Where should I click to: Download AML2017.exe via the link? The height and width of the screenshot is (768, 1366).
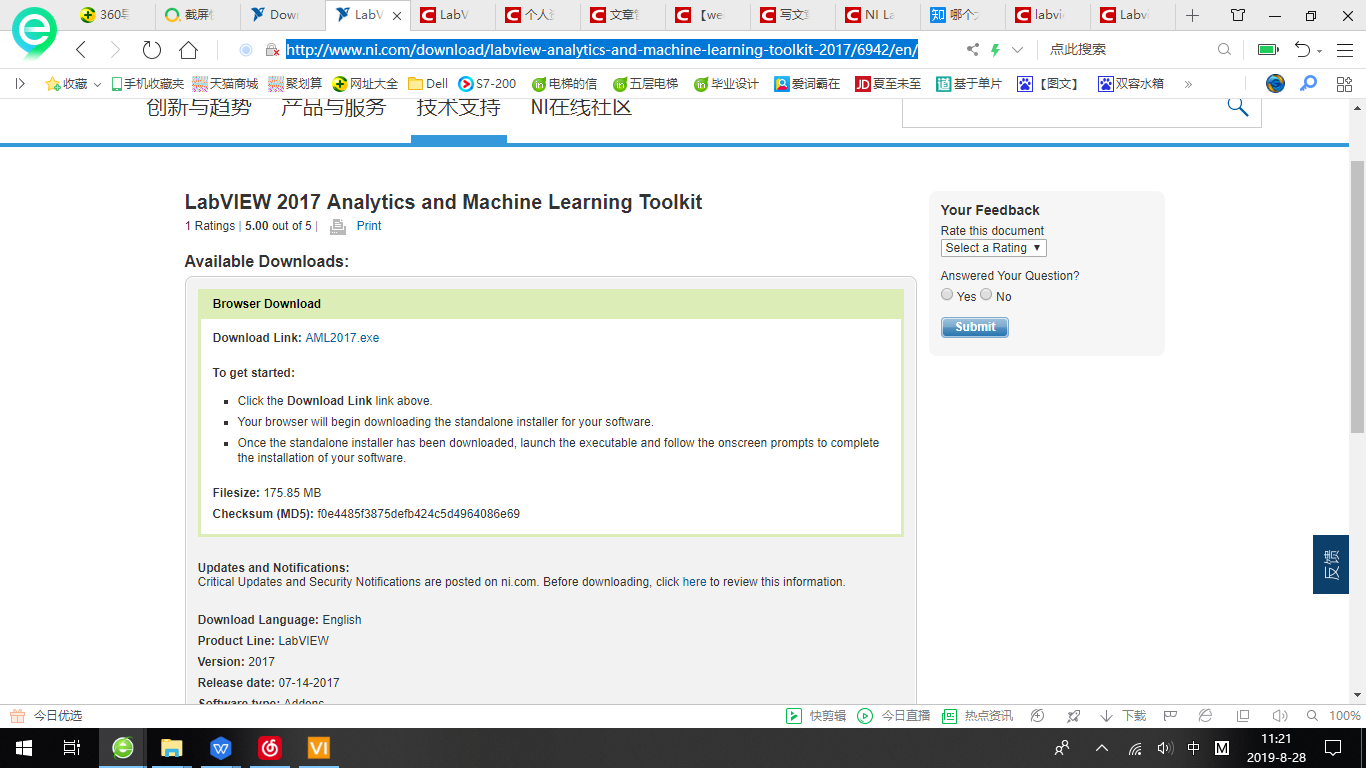(x=341, y=337)
